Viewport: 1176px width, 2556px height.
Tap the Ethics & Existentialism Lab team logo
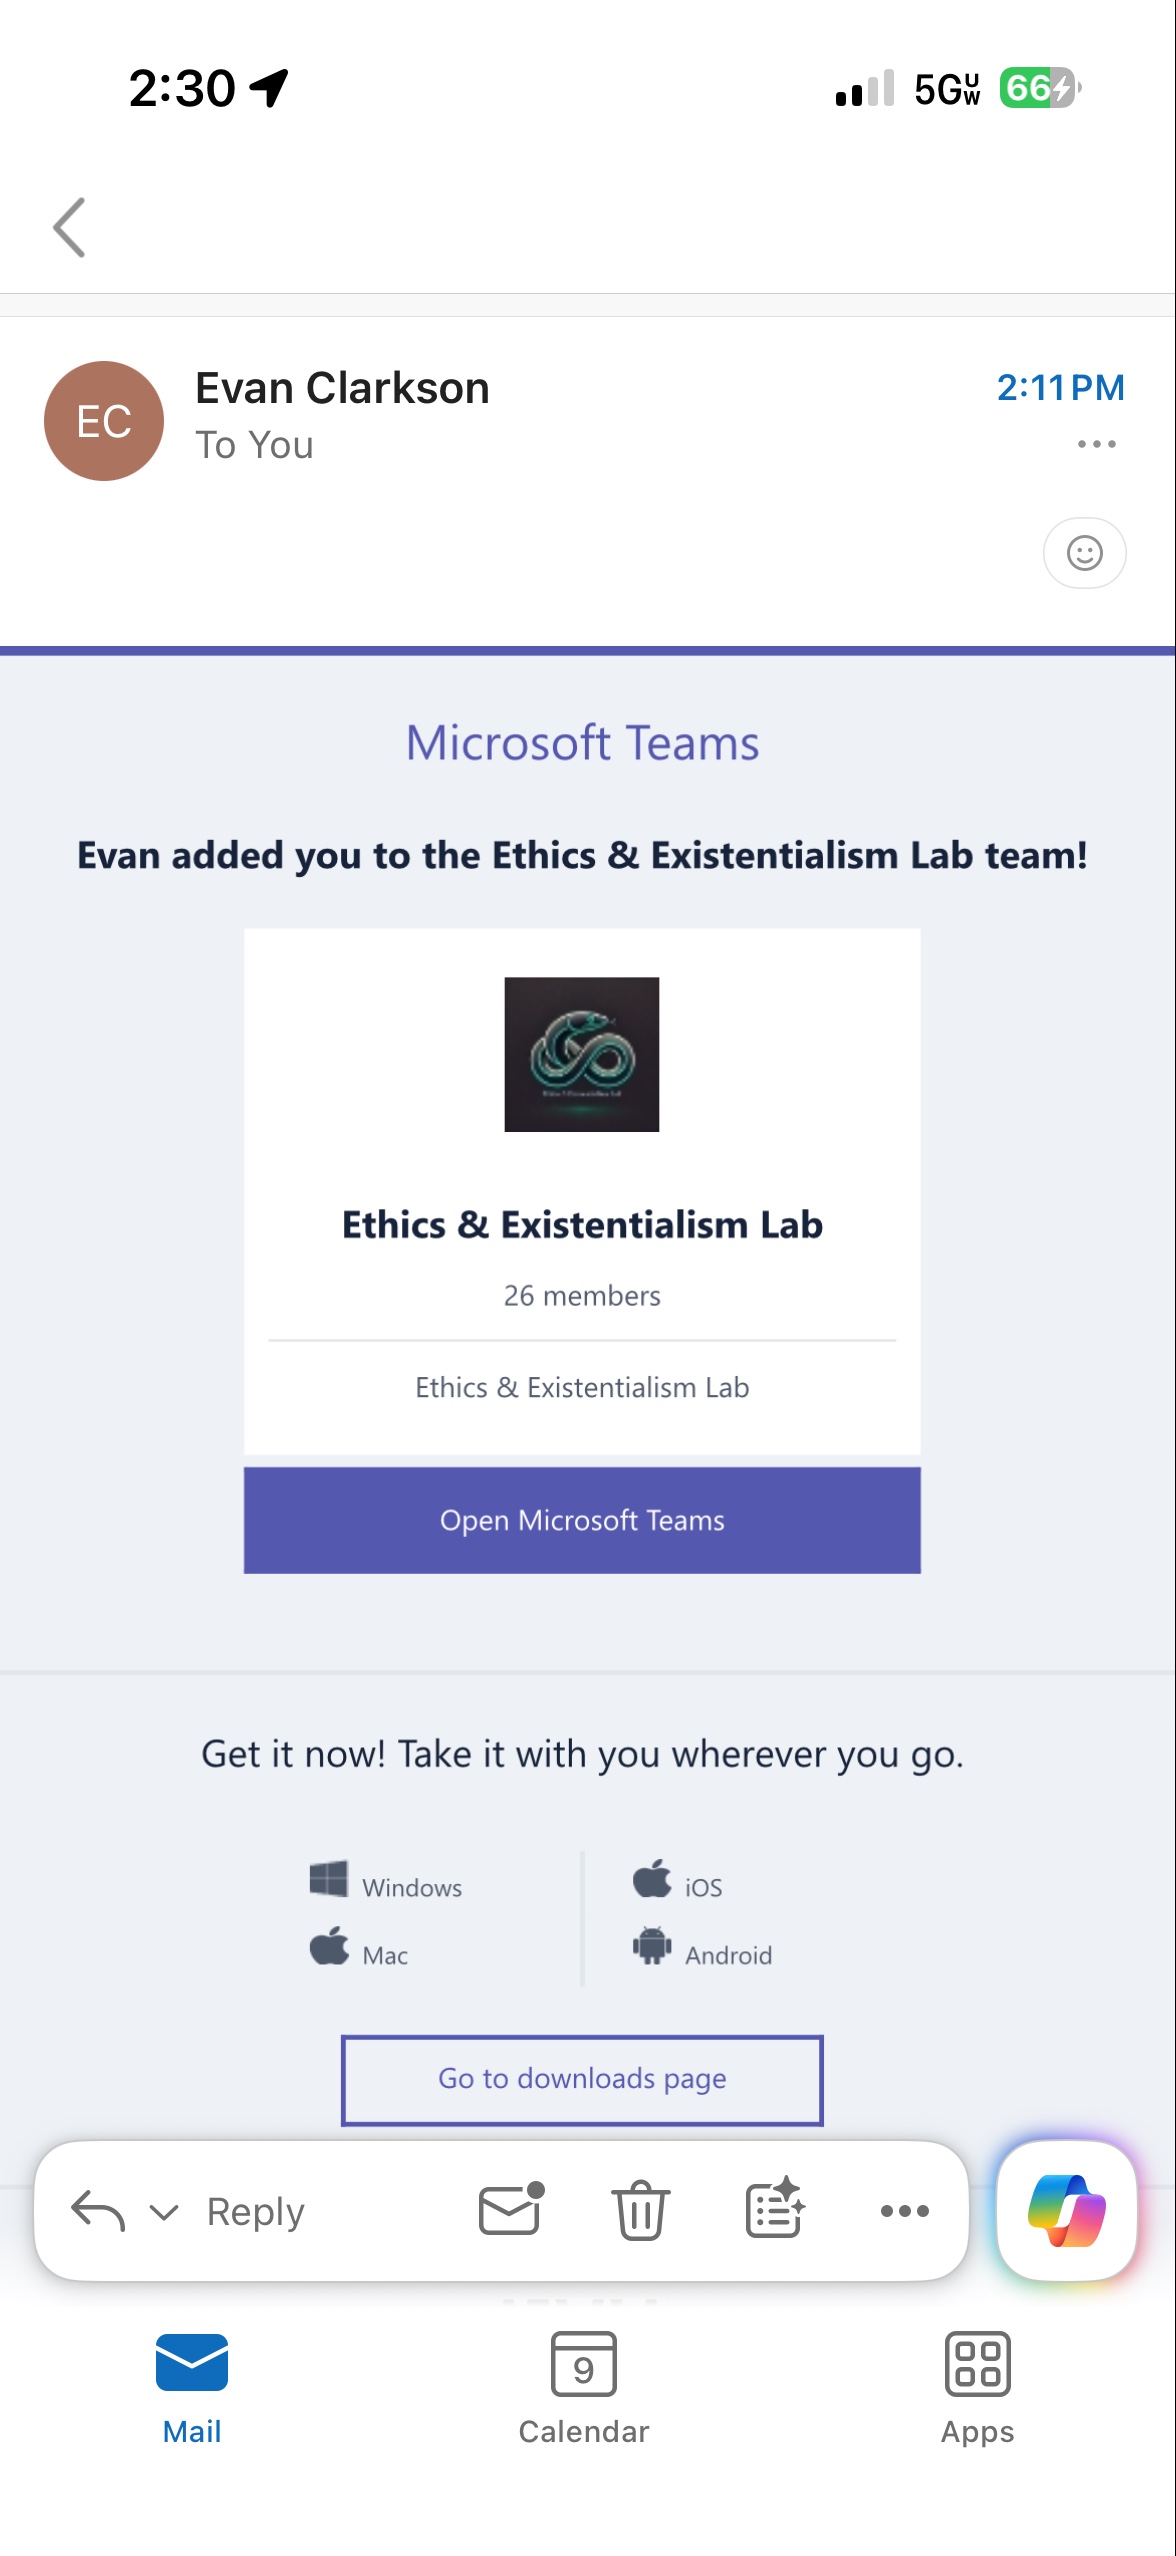(582, 1054)
